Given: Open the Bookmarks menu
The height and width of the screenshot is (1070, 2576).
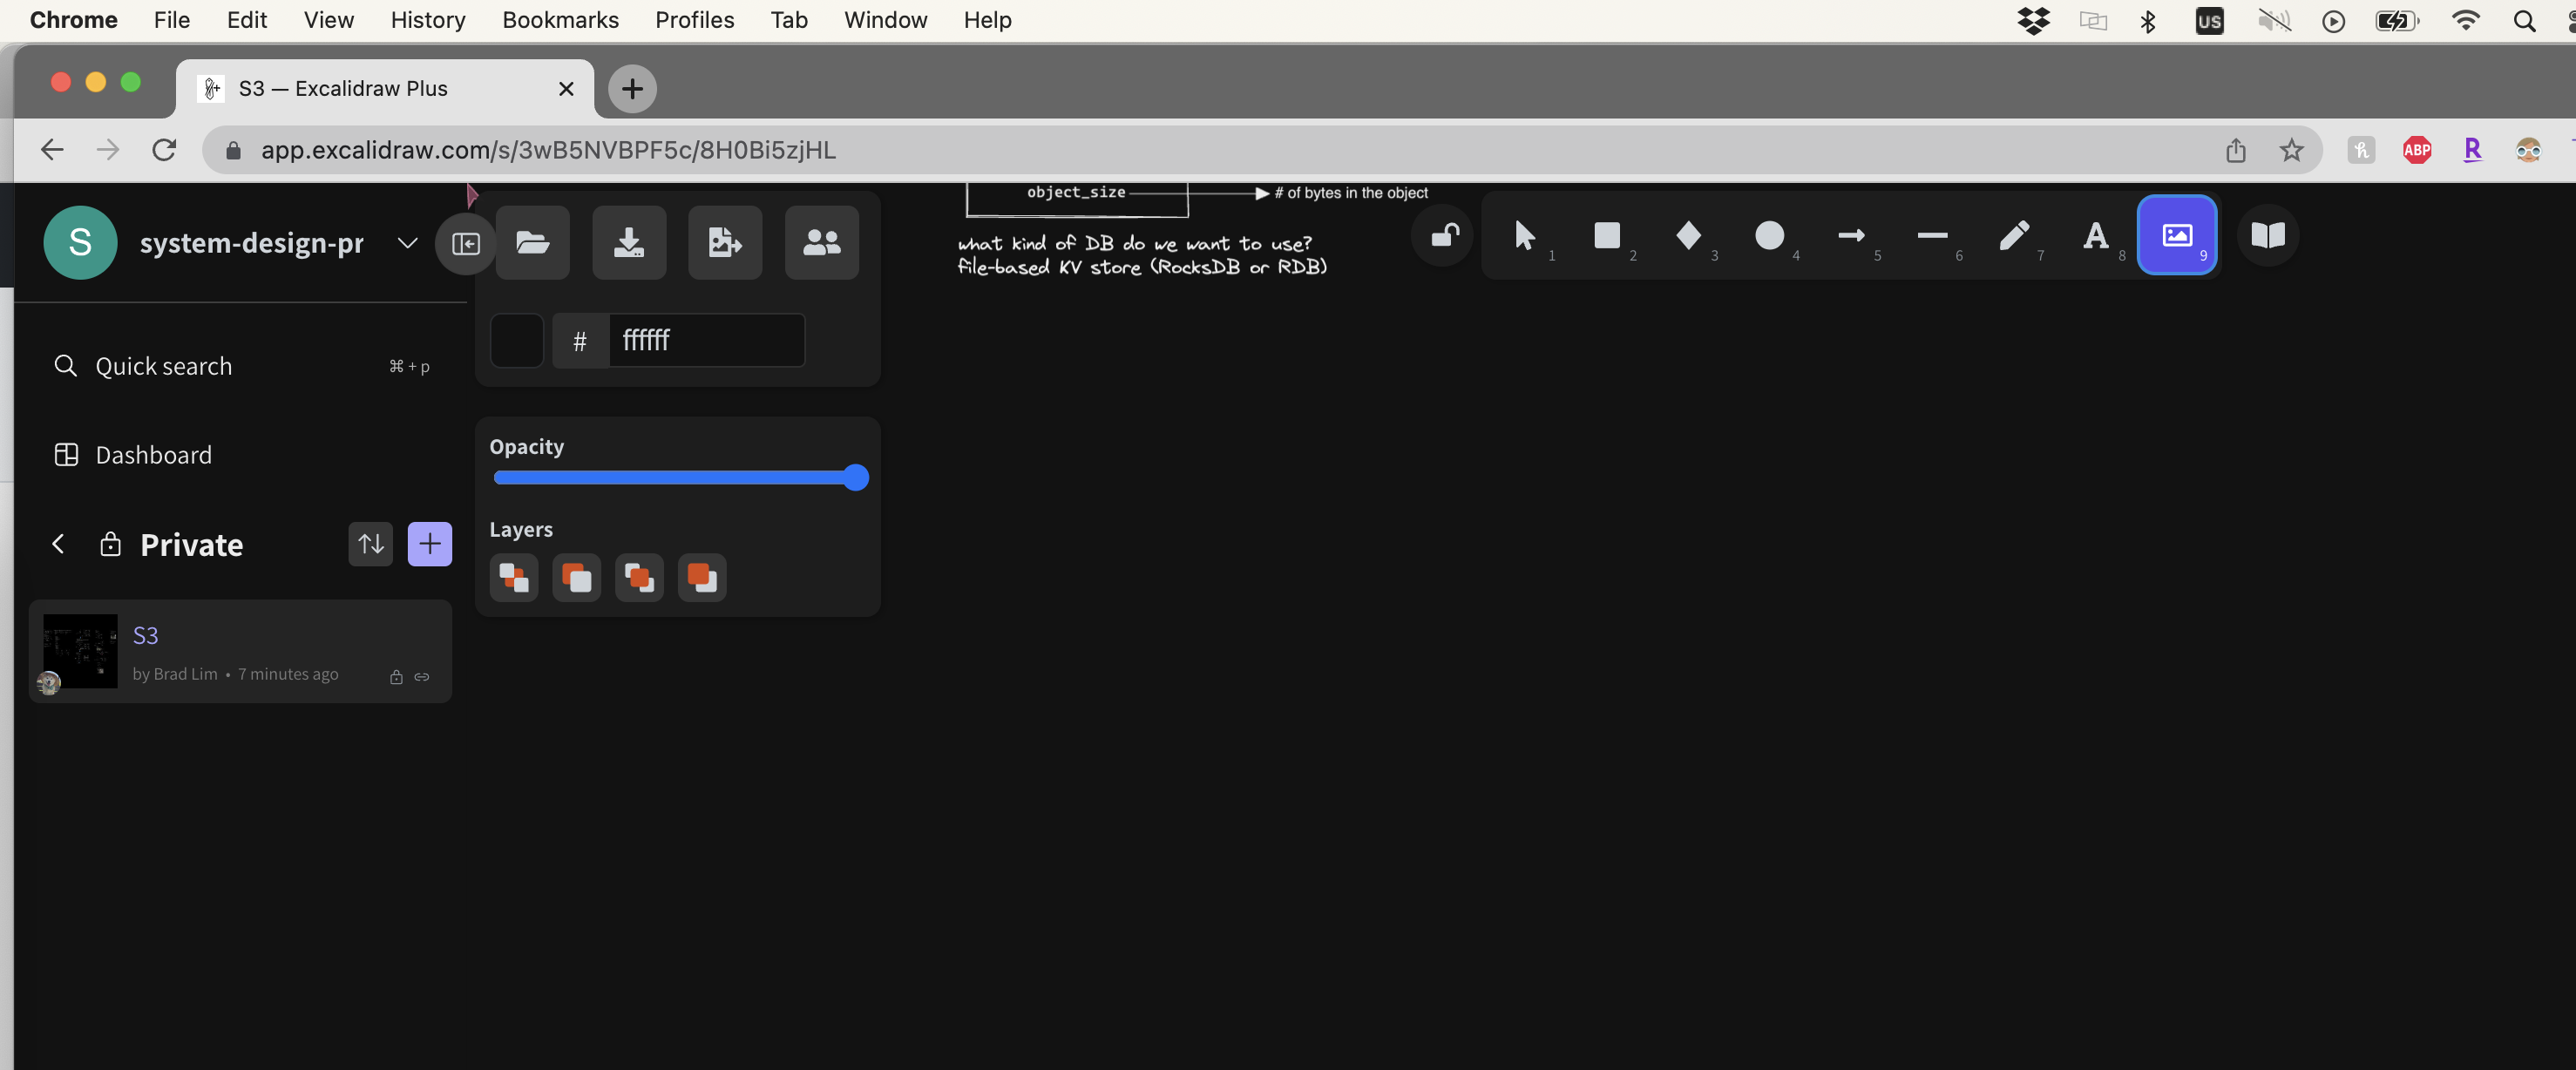Looking at the screenshot, I should tap(560, 19).
